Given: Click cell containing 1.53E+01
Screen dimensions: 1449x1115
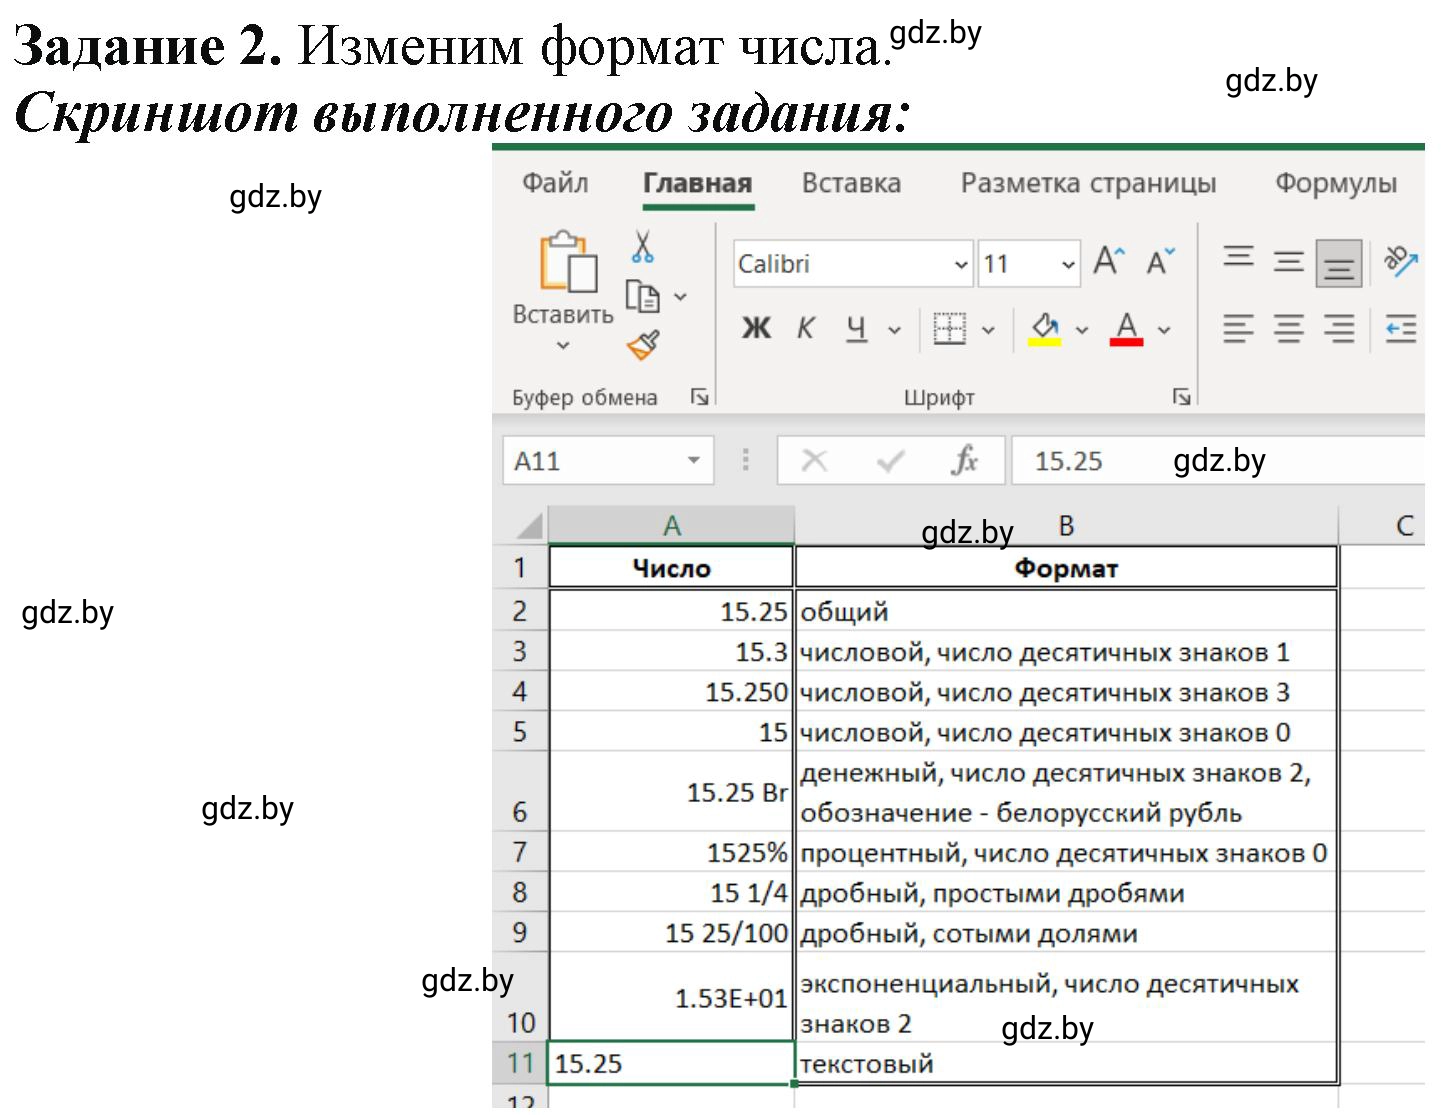Looking at the screenshot, I should pos(671,997).
